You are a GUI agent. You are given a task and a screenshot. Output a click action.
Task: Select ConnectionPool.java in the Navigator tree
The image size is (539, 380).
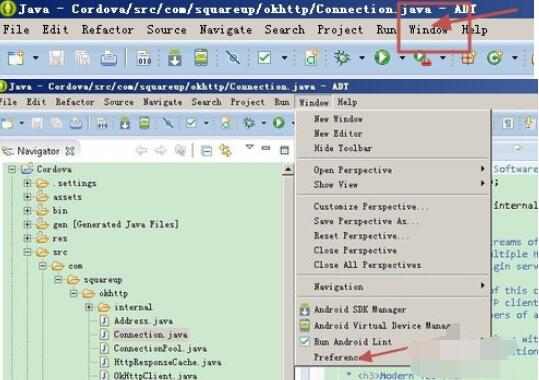[x=160, y=348]
